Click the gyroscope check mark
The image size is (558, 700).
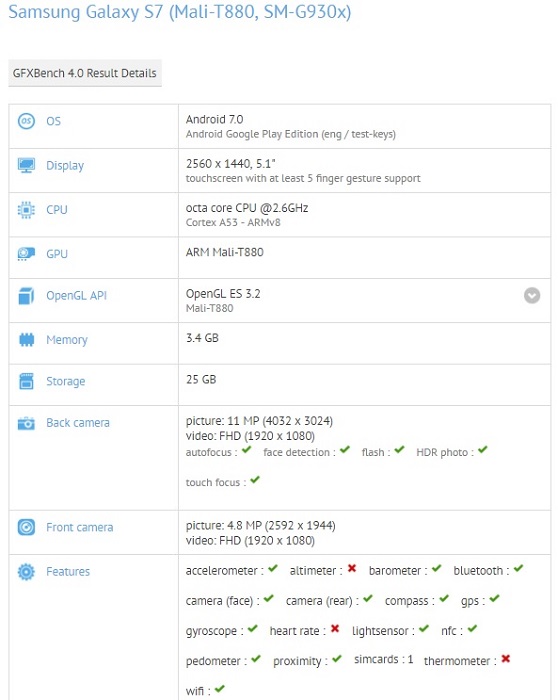pyautogui.click(x=253, y=629)
